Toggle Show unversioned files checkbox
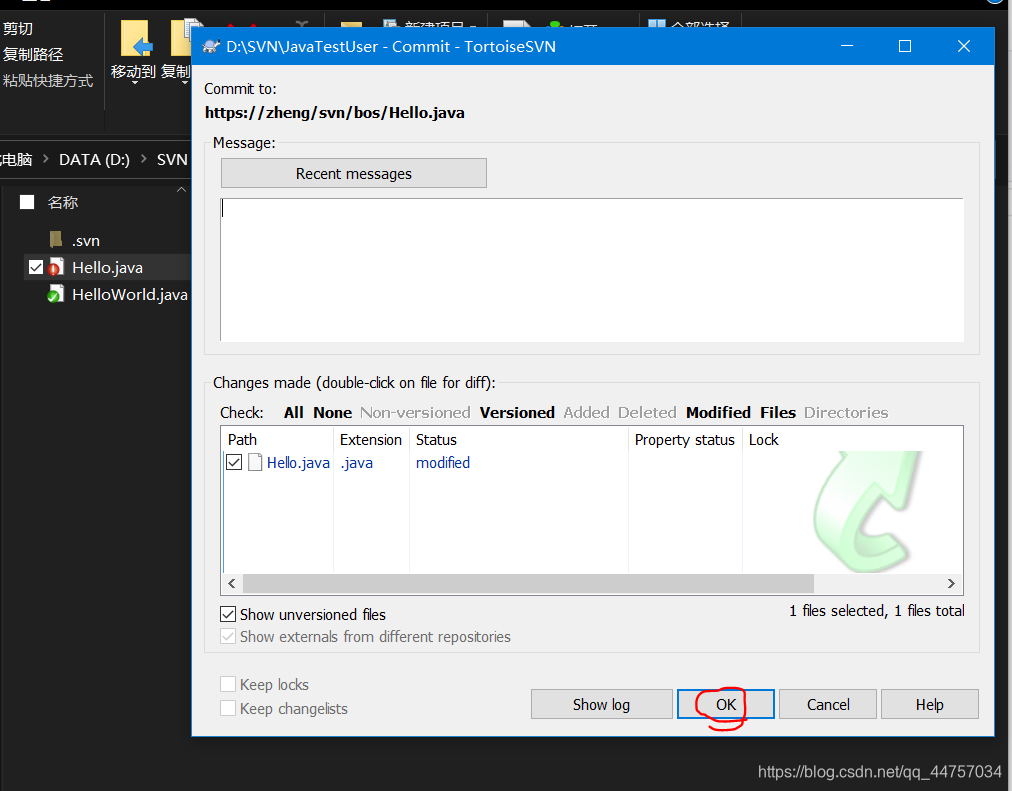1012x791 pixels. click(x=228, y=614)
